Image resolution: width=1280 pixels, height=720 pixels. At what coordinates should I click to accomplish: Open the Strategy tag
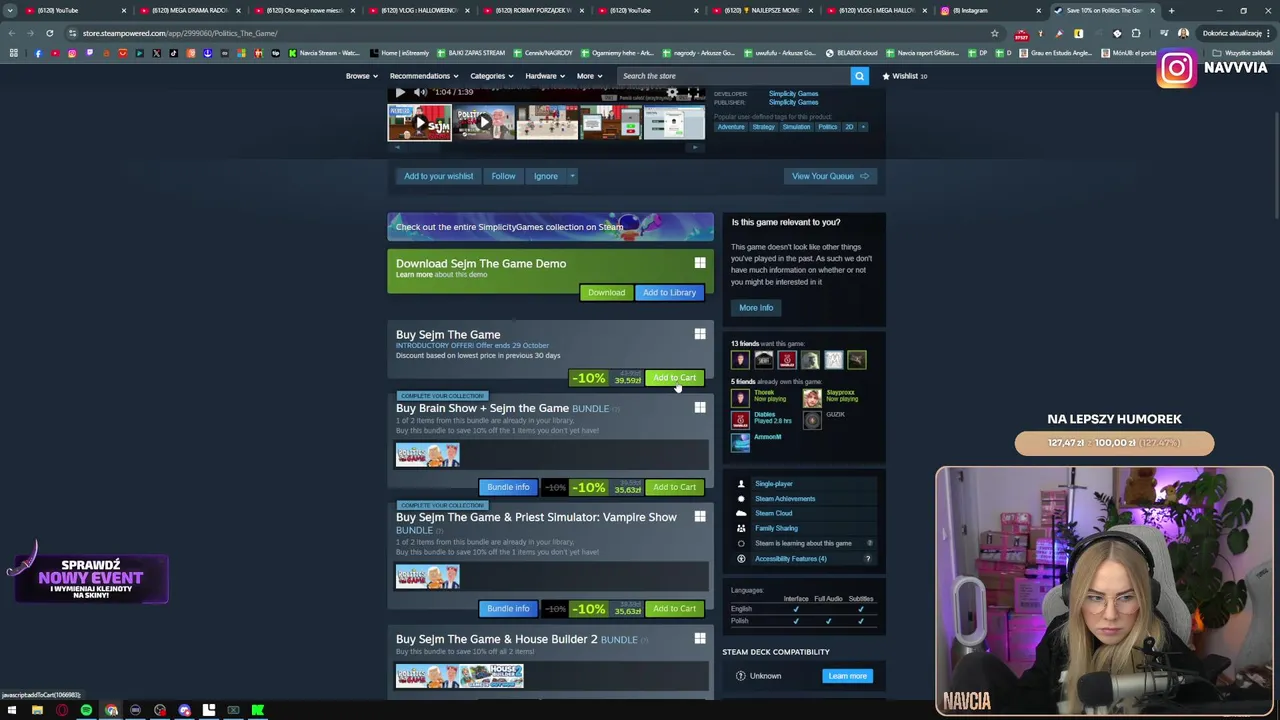763,127
